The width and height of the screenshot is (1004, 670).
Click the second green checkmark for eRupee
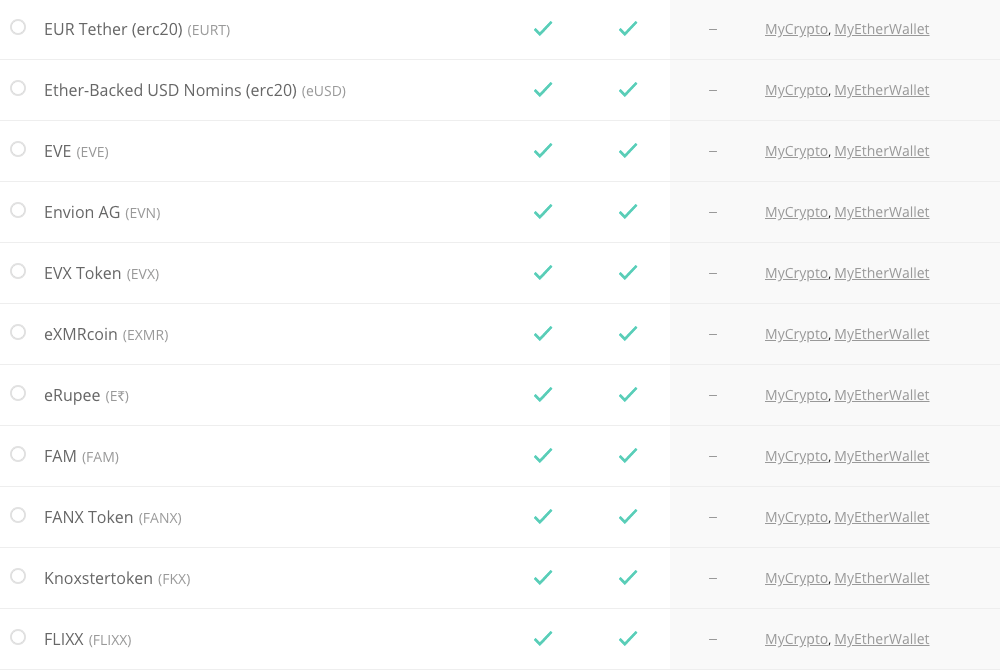click(628, 395)
